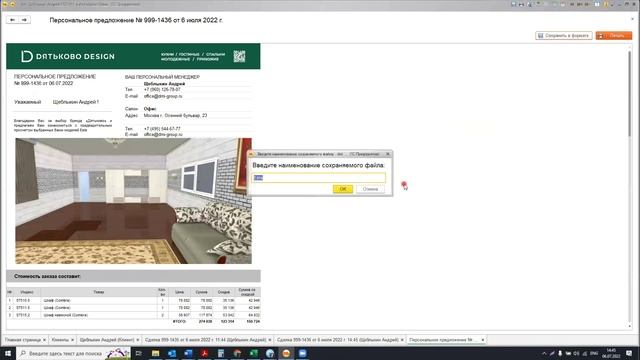Open Outlook from the taskbar
This screenshot has width=640, height=360.
(172, 353)
